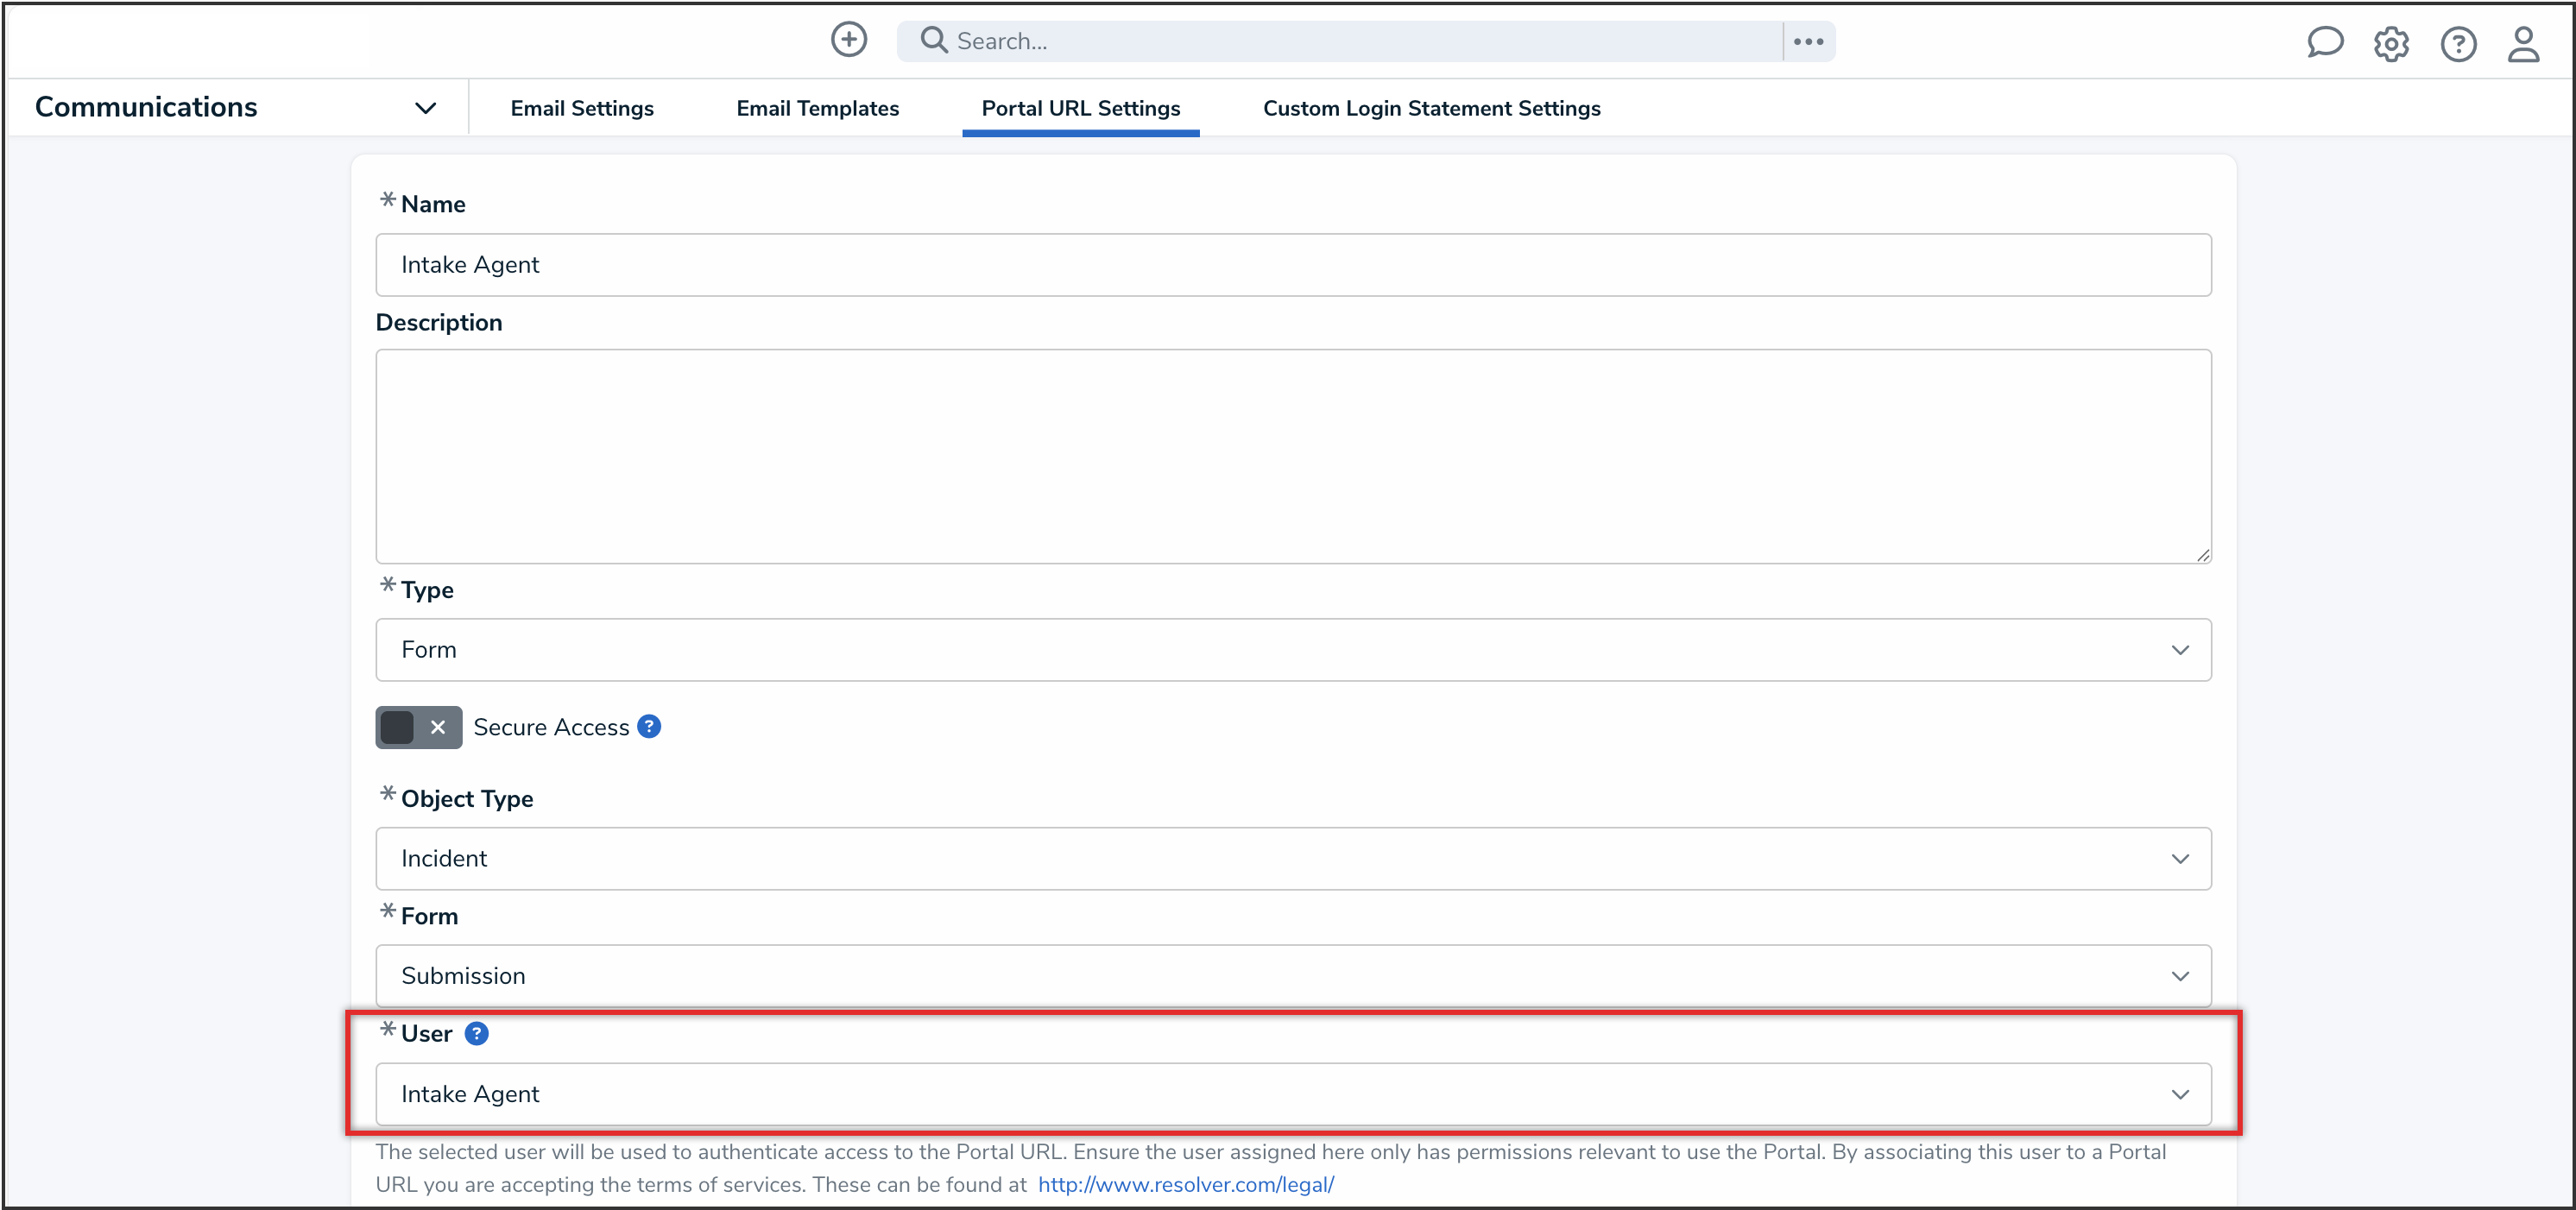Click into the Description text area
The image size is (2576, 1210).
point(1292,456)
